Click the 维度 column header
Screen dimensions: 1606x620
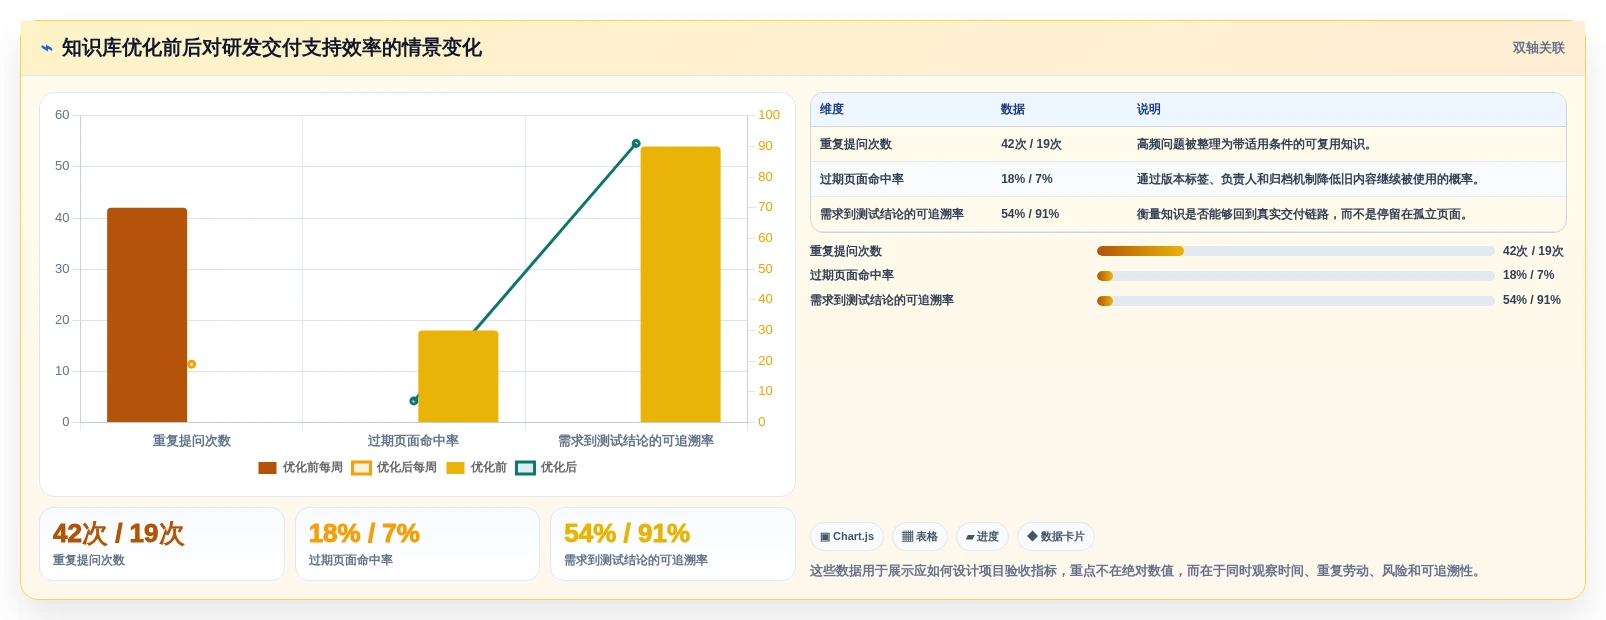click(x=832, y=109)
